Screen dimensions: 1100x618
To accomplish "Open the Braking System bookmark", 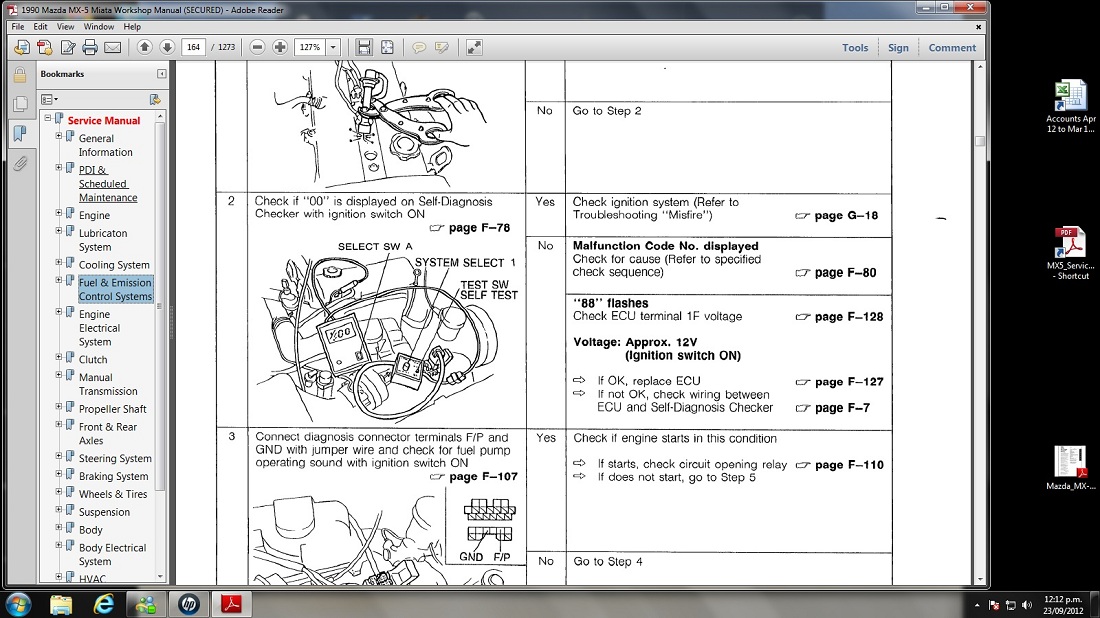I will [114, 476].
